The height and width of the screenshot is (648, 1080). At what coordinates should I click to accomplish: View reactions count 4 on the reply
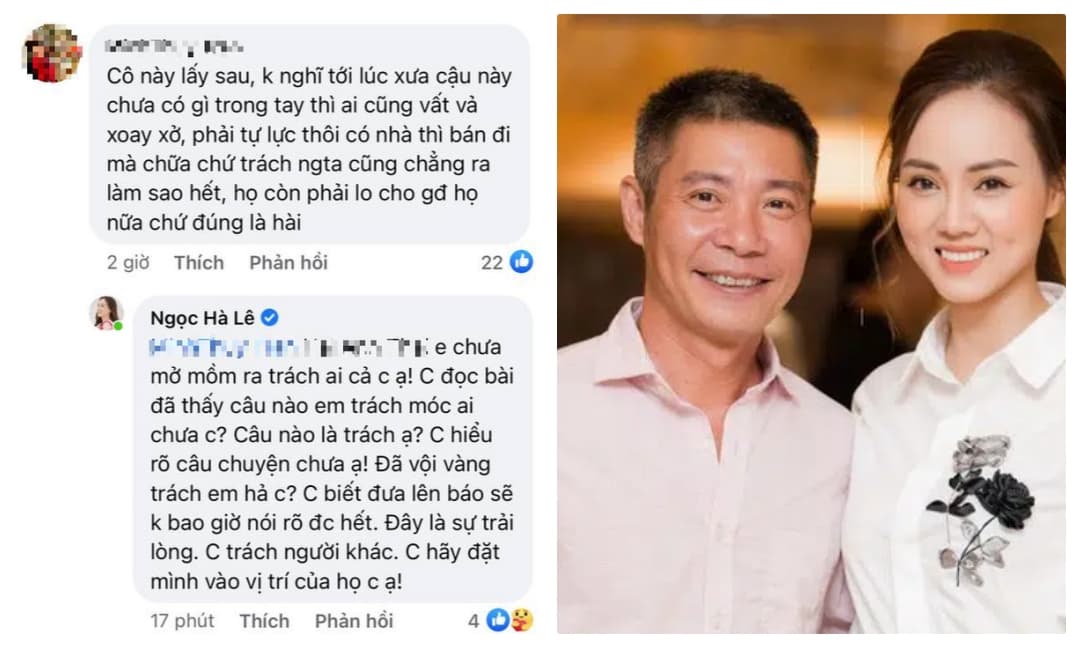[474, 621]
